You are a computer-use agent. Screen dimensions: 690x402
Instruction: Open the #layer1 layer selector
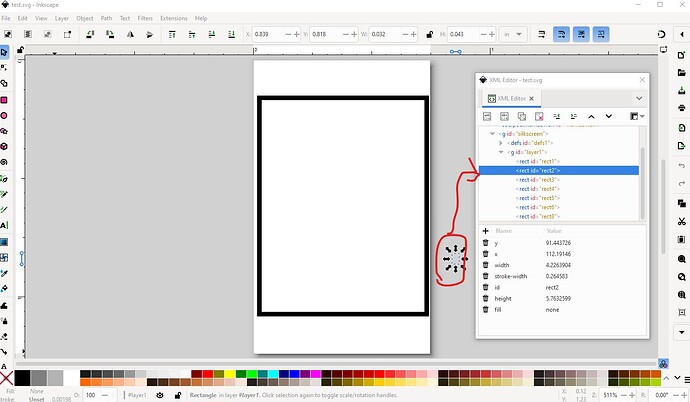click(137, 395)
